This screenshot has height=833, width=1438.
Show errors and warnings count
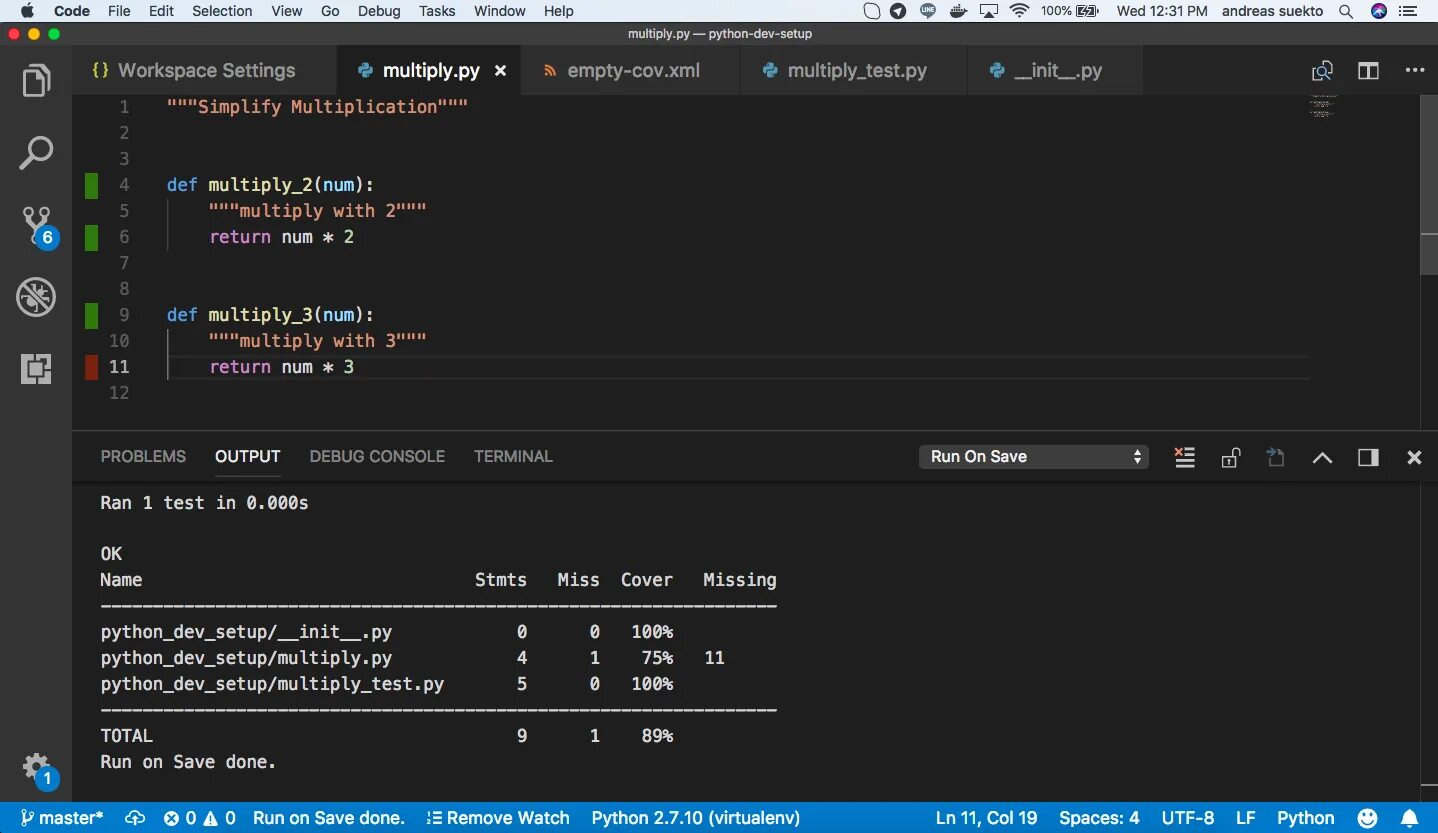199,818
